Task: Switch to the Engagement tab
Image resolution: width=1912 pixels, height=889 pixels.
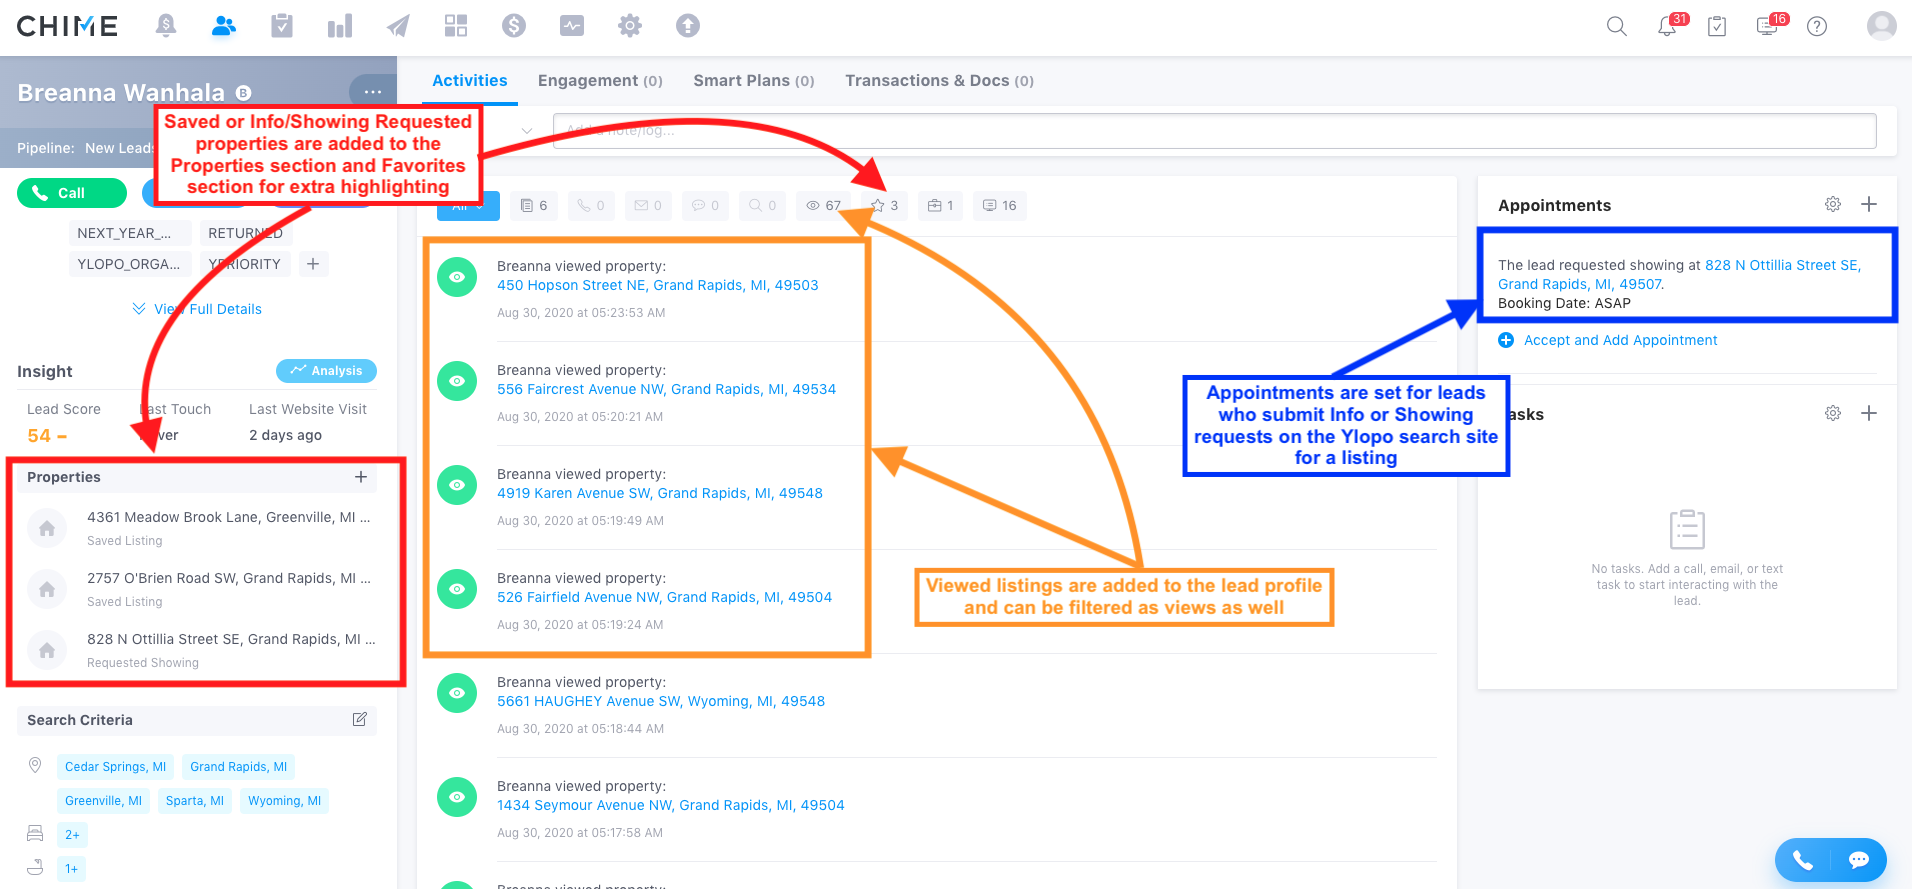Action: tap(600, 81)
